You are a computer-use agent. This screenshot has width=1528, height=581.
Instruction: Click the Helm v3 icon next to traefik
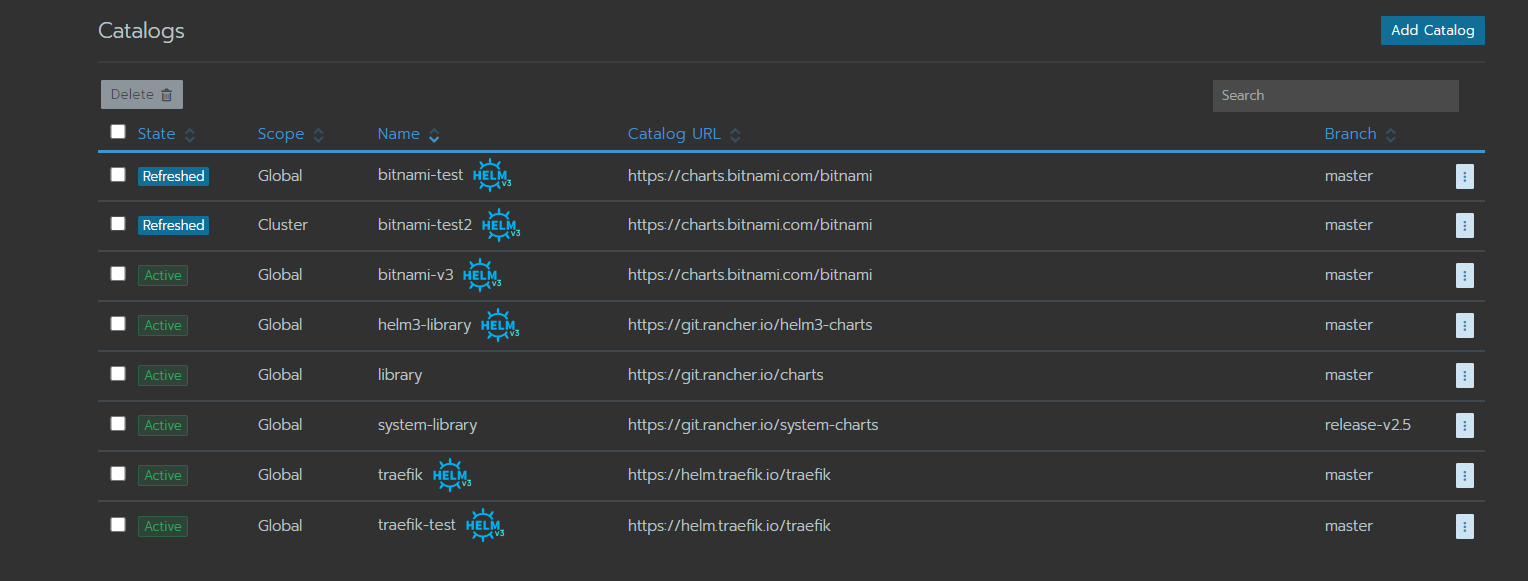coord(451,474)
